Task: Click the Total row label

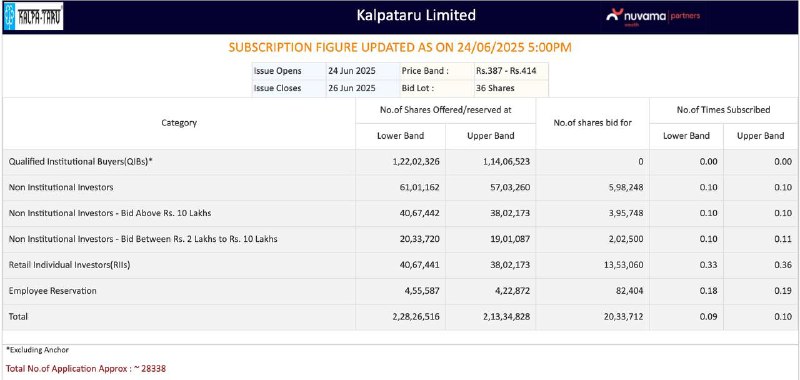Action: [18, 316]
